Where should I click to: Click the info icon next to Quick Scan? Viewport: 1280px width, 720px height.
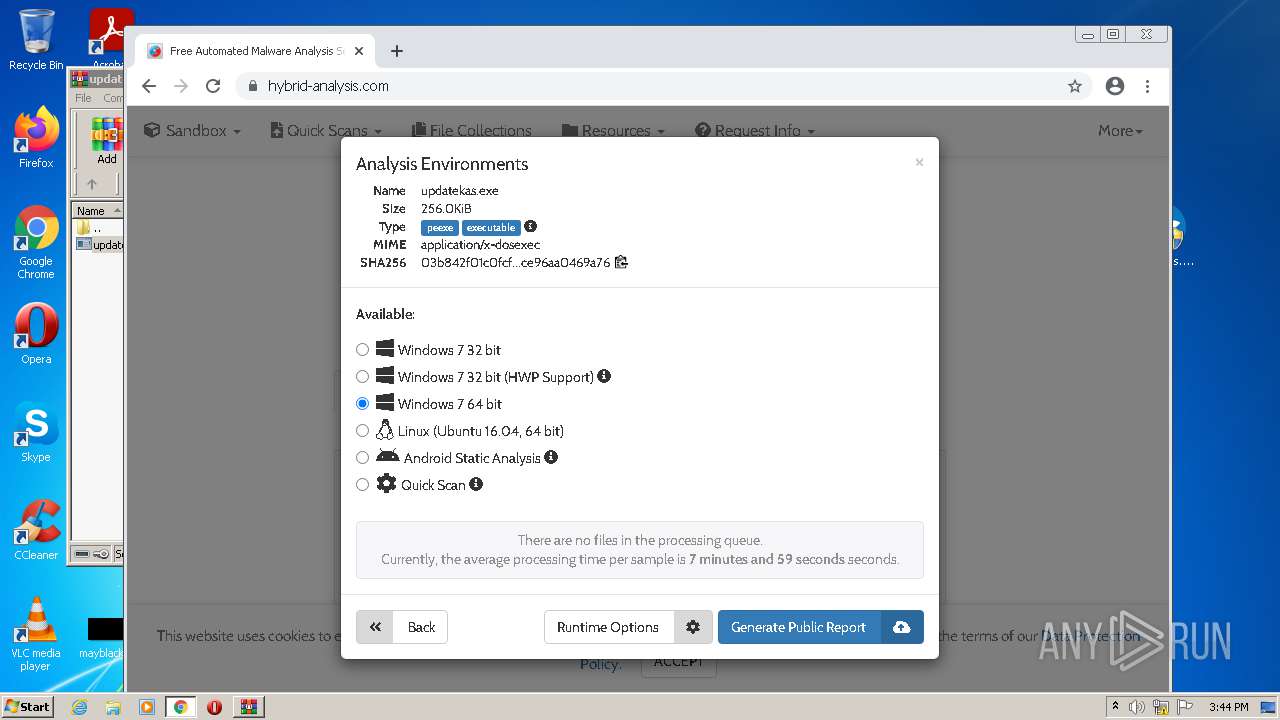(476, 484)
